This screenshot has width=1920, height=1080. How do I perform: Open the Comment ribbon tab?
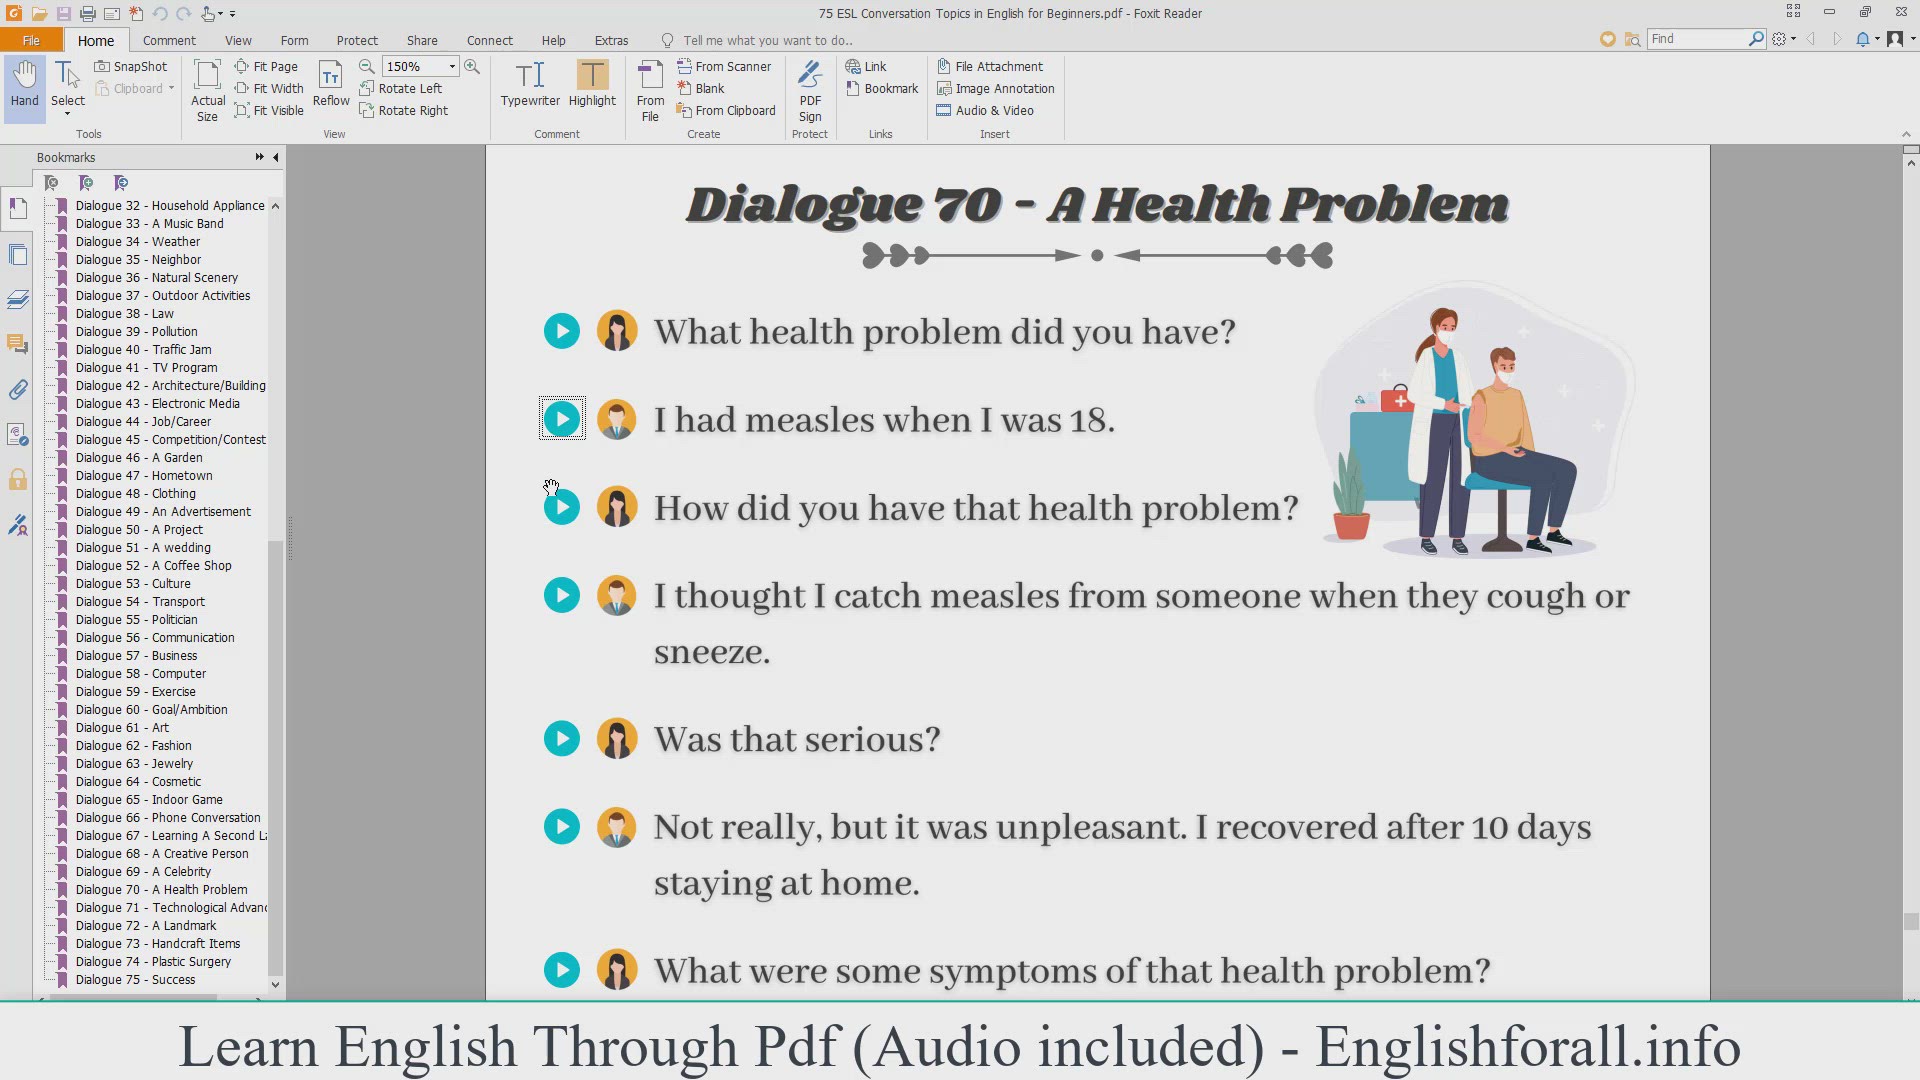169,40
